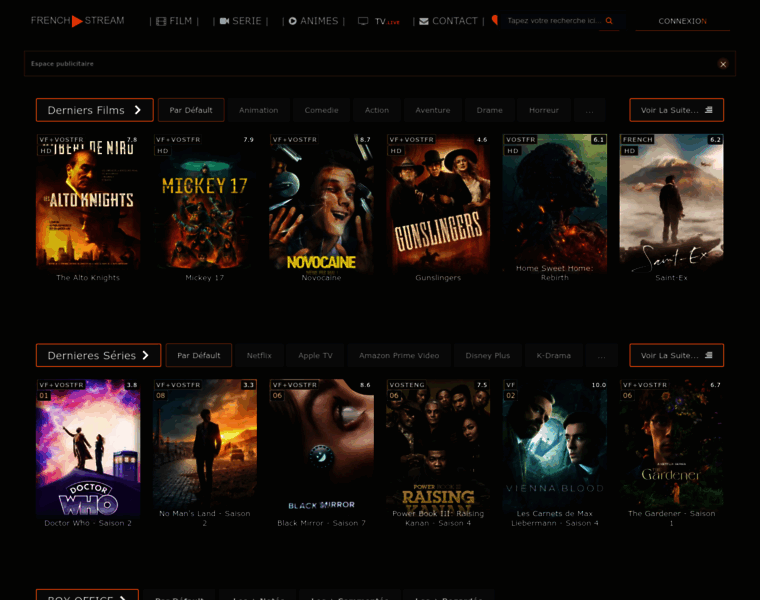
Task: Select the Aventure genre tab
Action: click(433, 111)
